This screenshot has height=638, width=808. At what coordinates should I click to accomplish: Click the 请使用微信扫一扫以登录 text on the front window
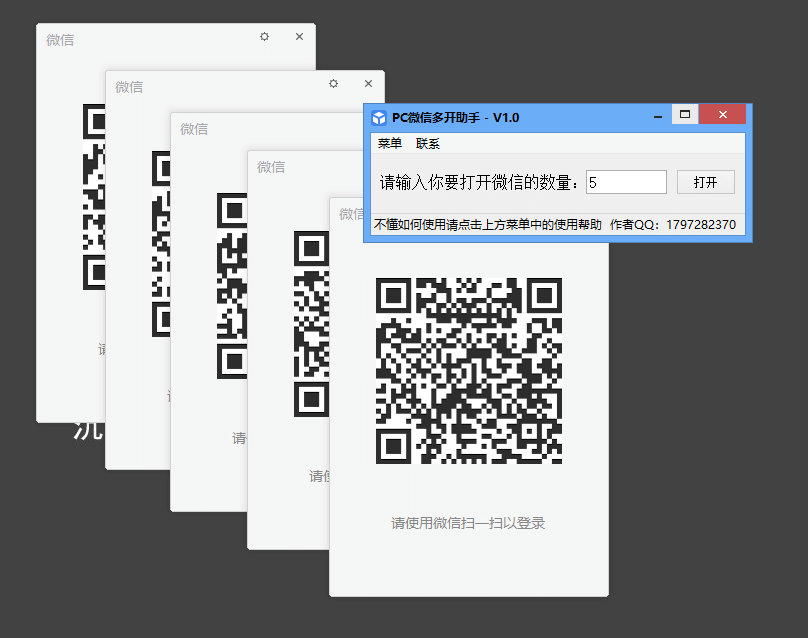coord(468,523)
